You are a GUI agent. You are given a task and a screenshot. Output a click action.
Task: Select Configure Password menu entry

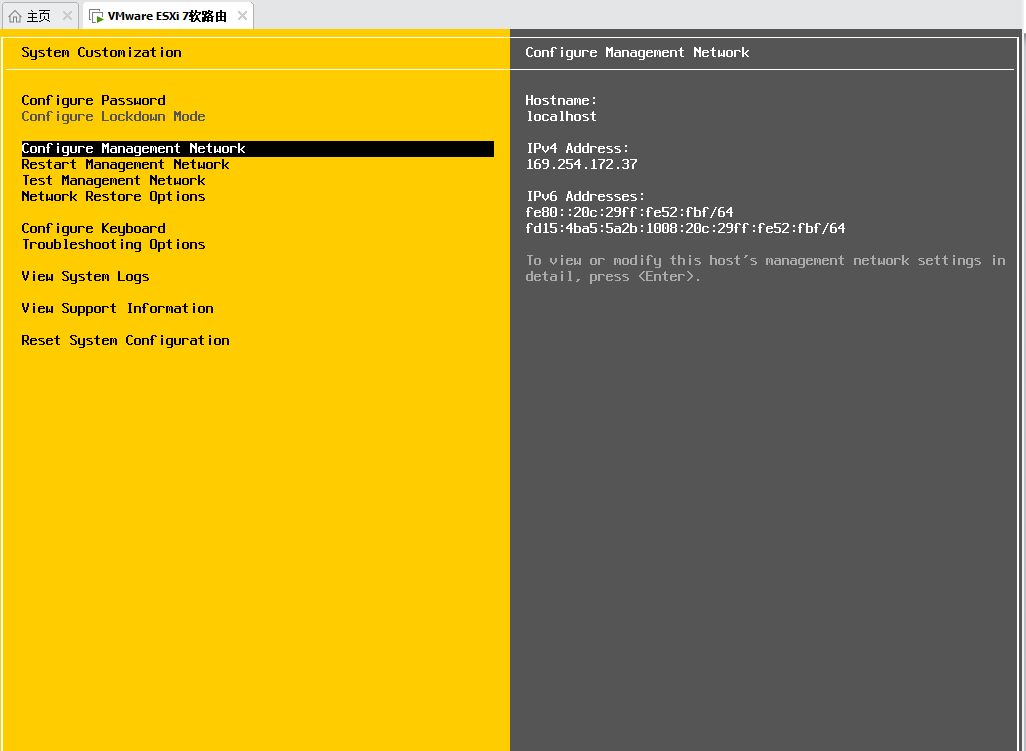coord(94,100)
